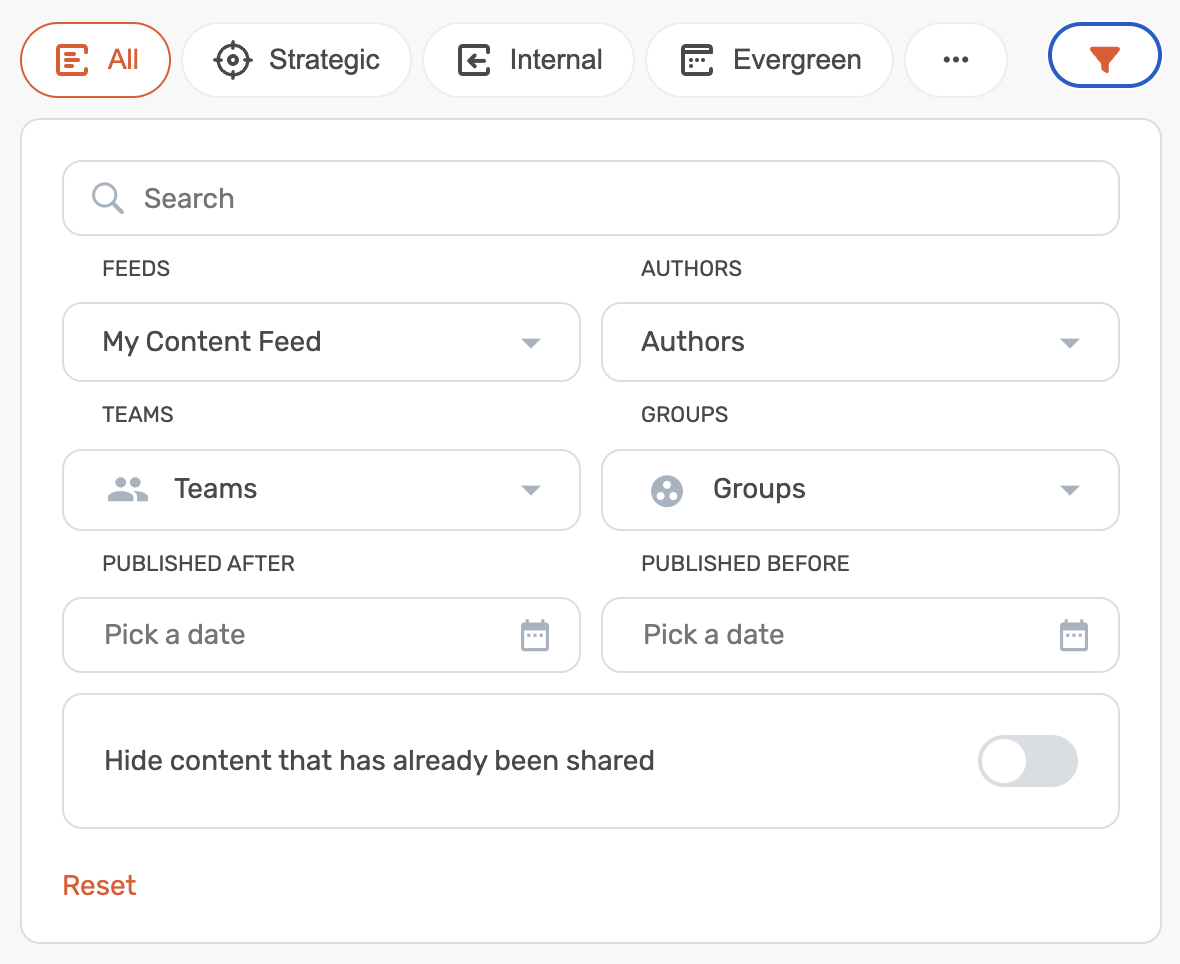1180x964 pixels.
Task: Click into the Search text field
Action: 600,198
